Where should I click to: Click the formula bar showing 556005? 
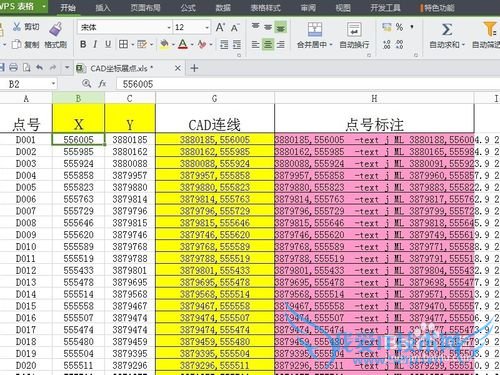click(307, 84)
